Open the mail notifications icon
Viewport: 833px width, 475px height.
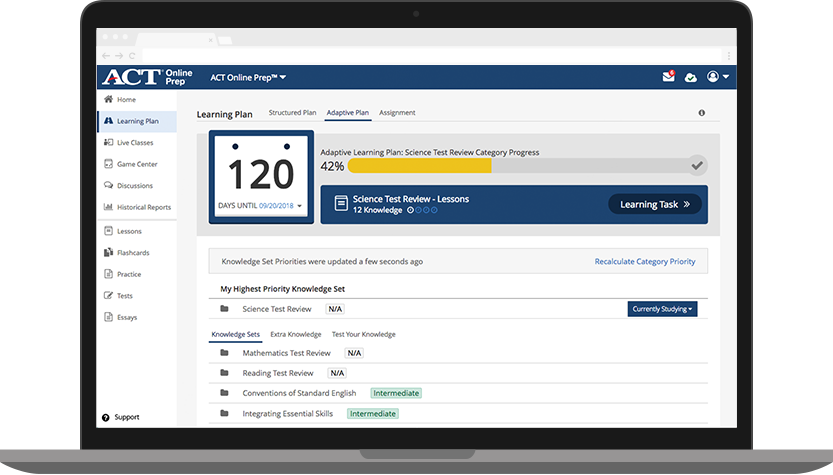(669, 77)
